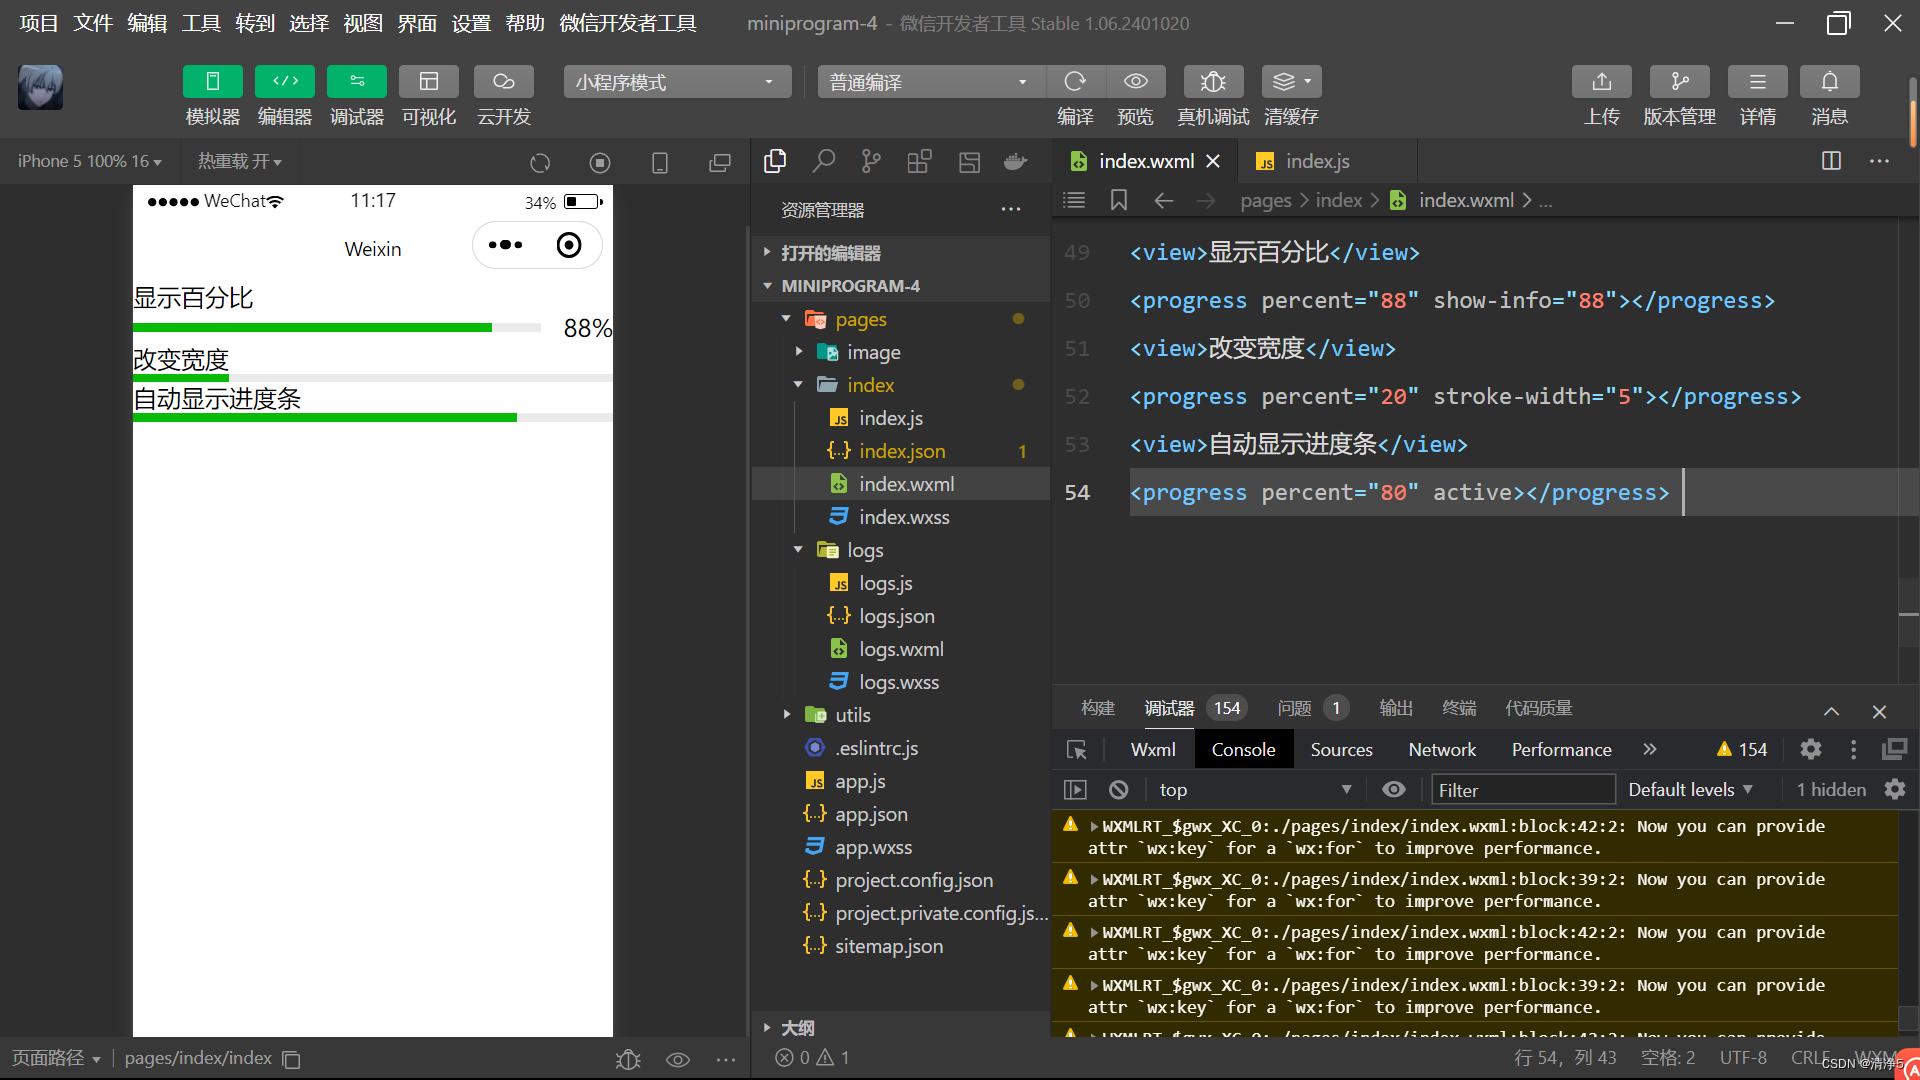Screen dimensions: 1920x1080
Task: Open Default levels dropdown
Action: (1690, 790)
